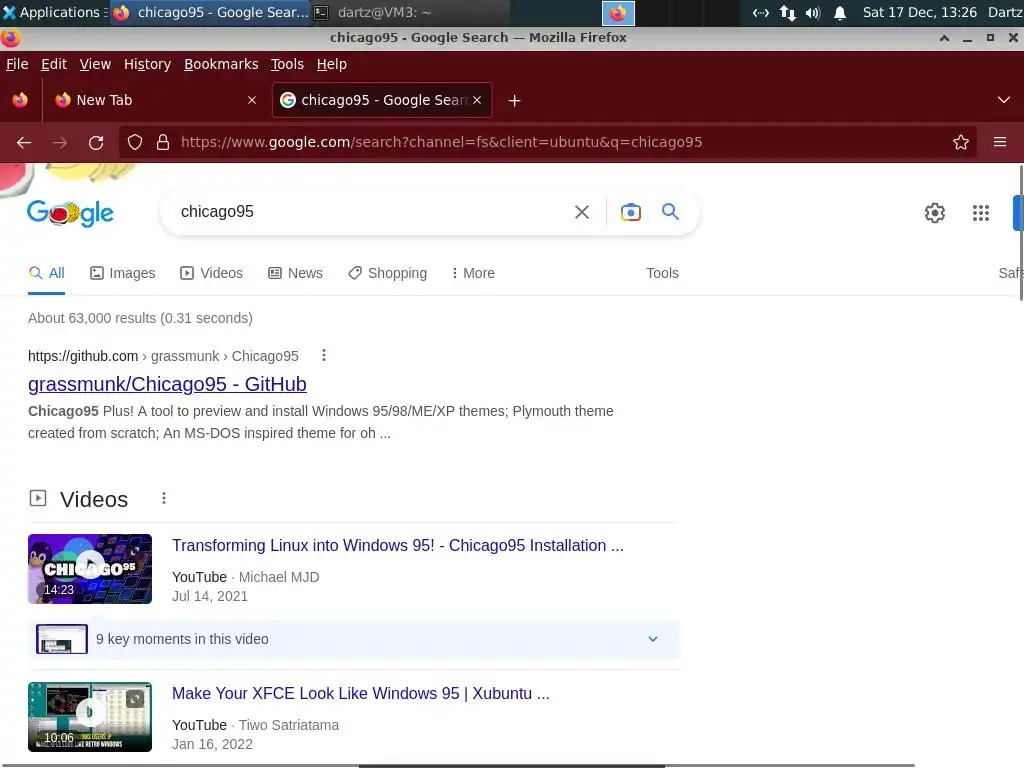The height and width of the screenshot is (768, 1024).
Task: Click the 'Jan 16, 2022' video date
Action: click(x=212, y=744)
